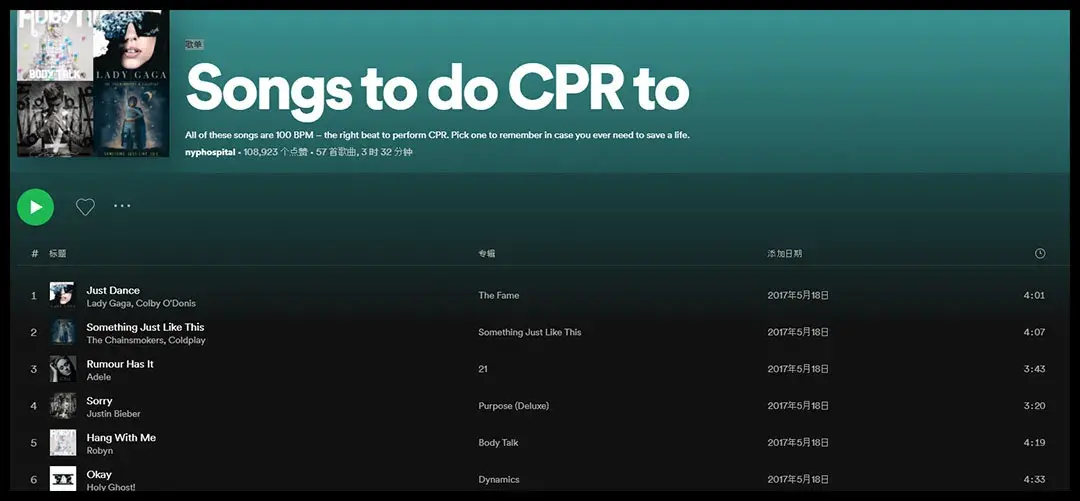Click track number 3

click(x=34, y=369)
